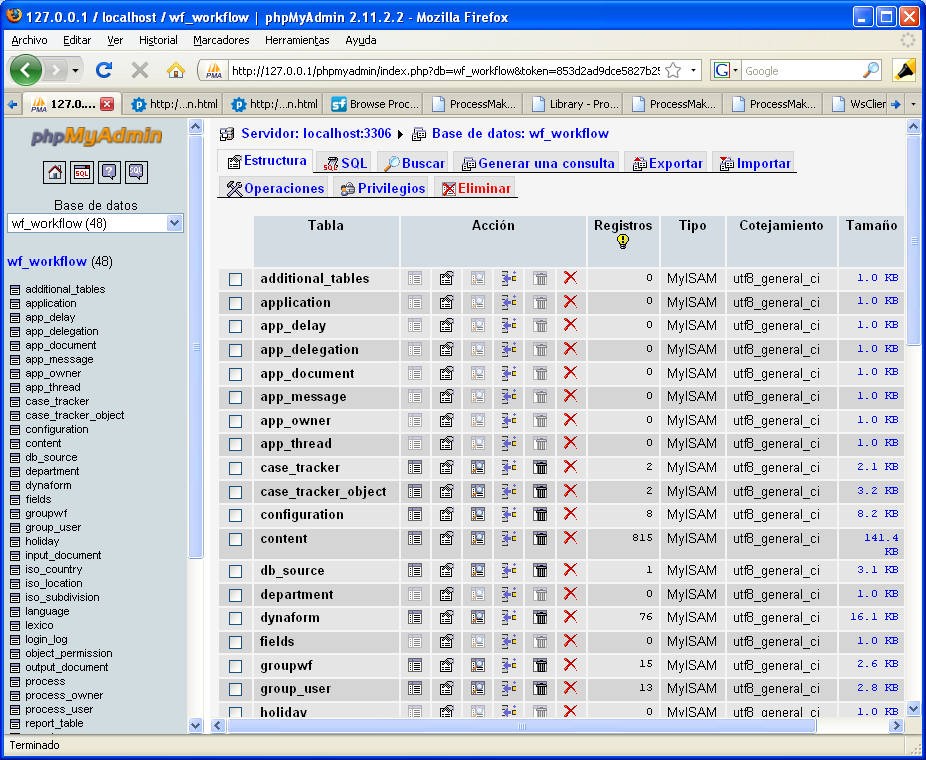The height and width of the screenshot is (760, 926).
Task: Open the Marcadores menu
Action: tap(221, 40)
